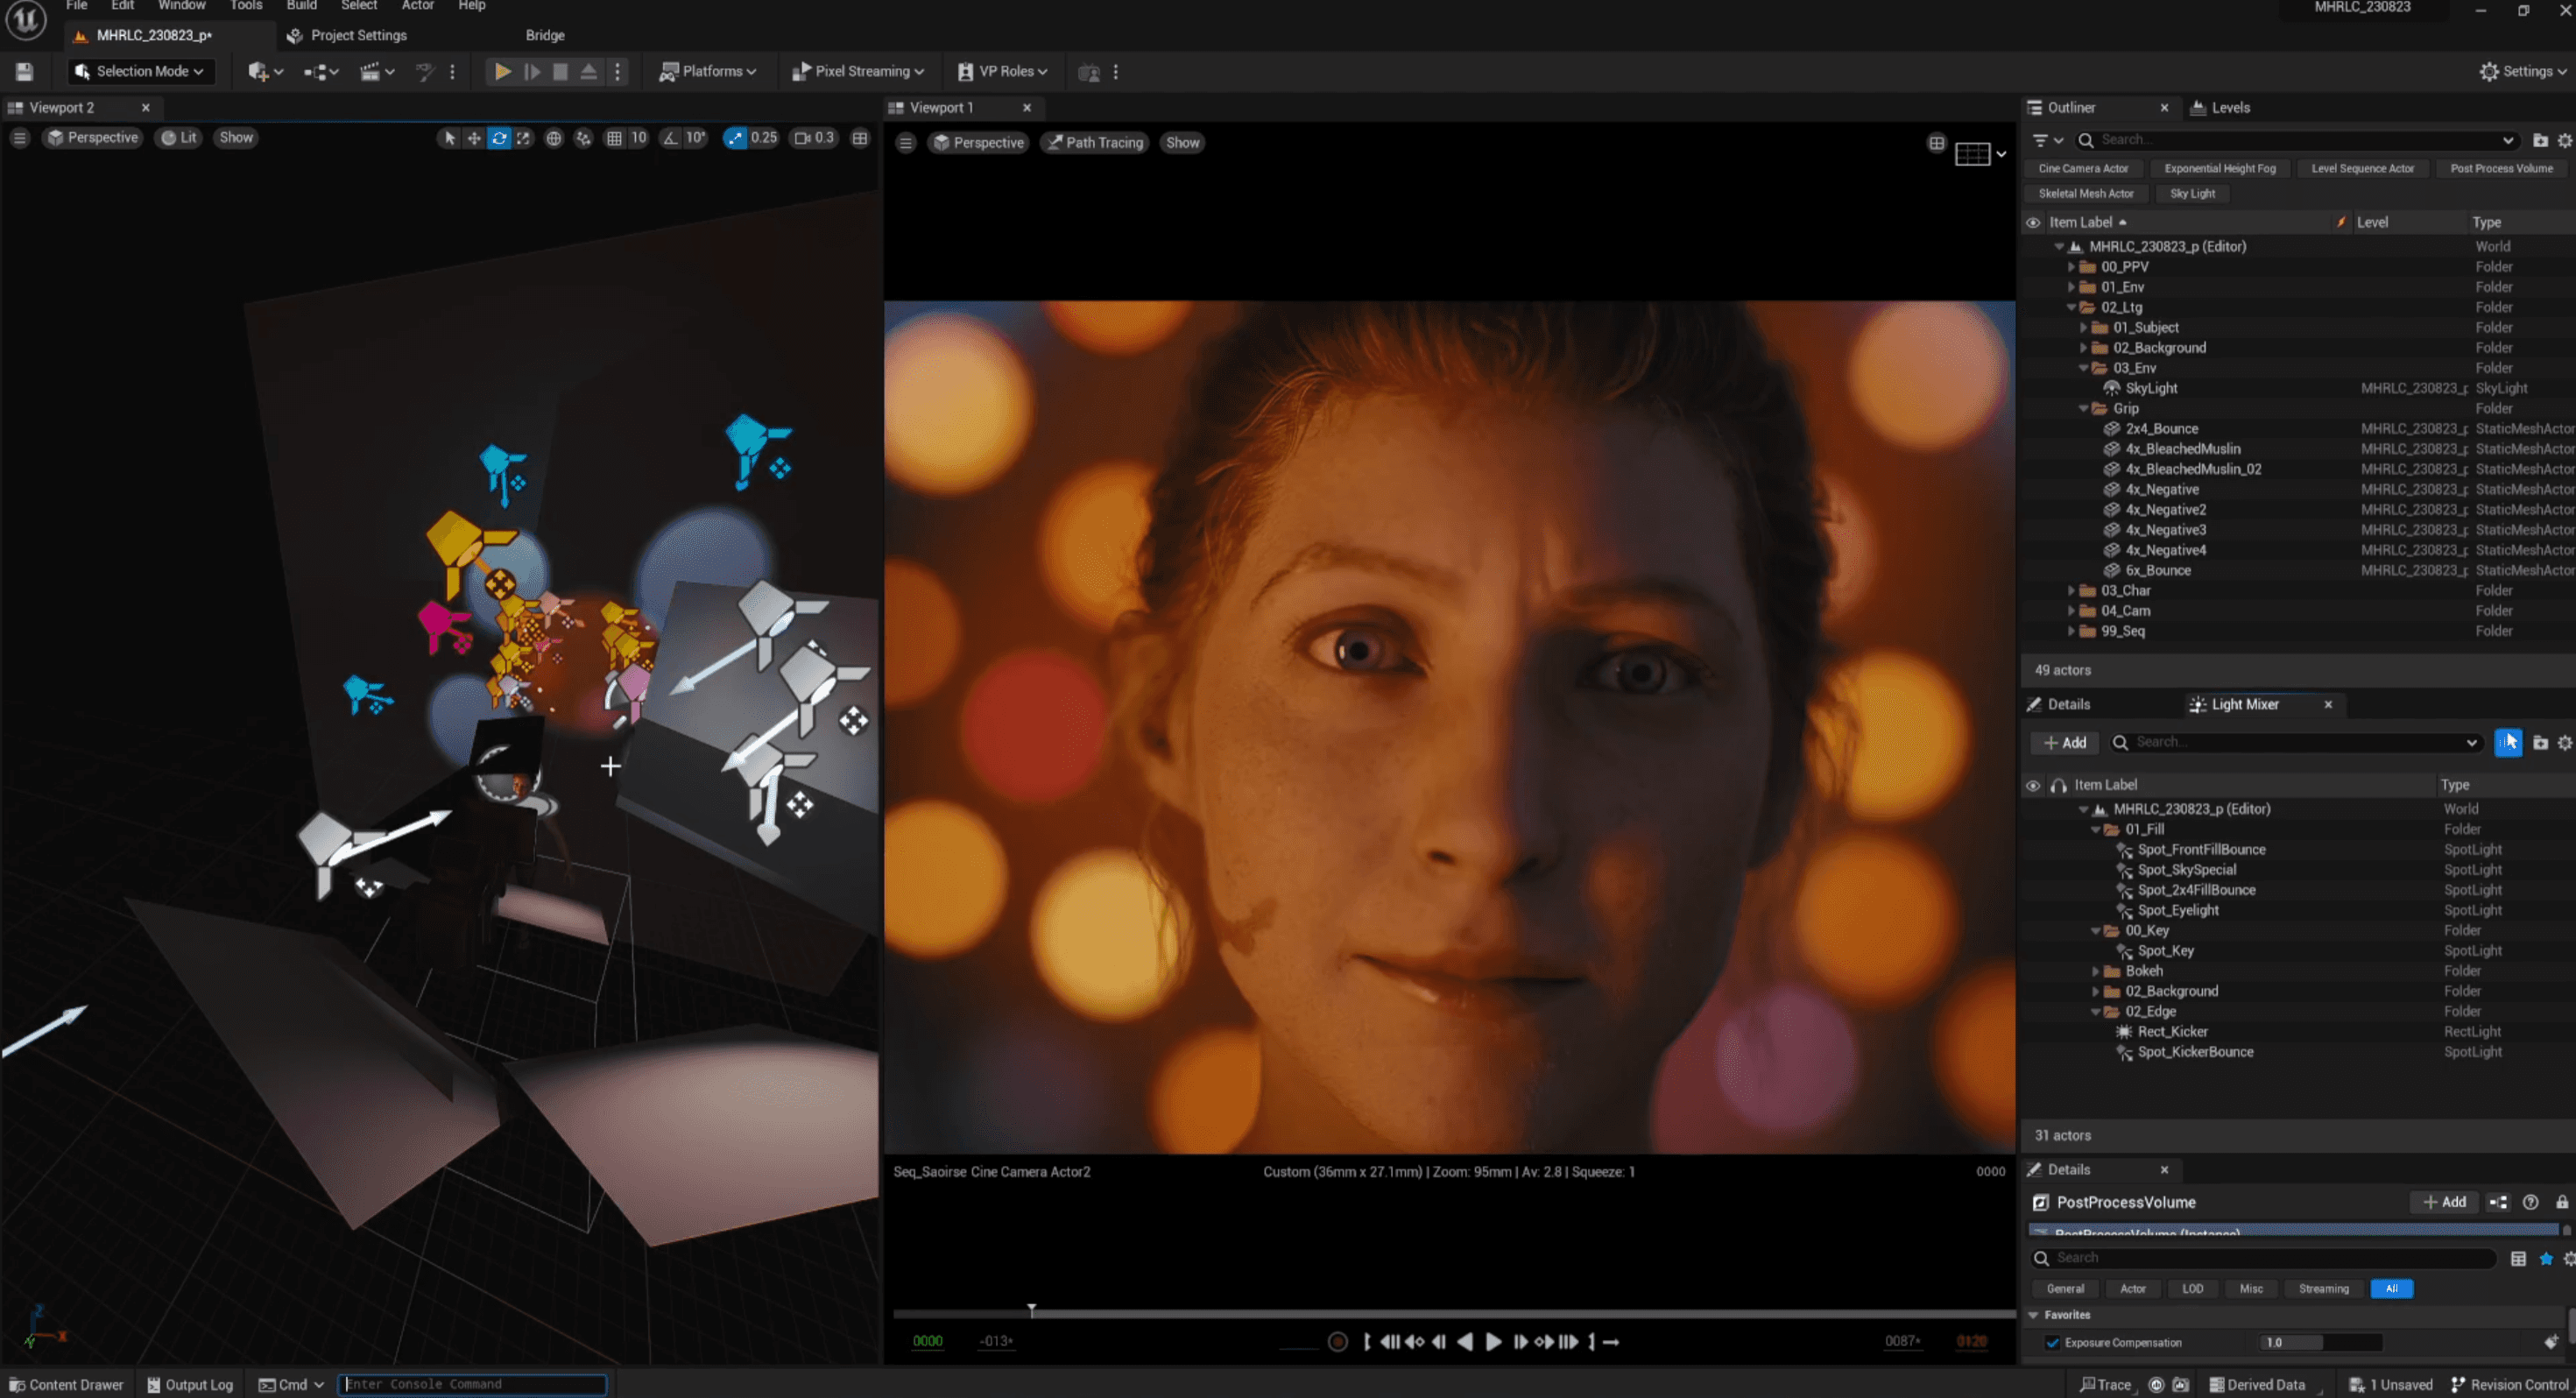Viewport: 2576px width, 1398px height.
Task: Click the Add button in Light Mixer
Action: (x=2065, y=742)
